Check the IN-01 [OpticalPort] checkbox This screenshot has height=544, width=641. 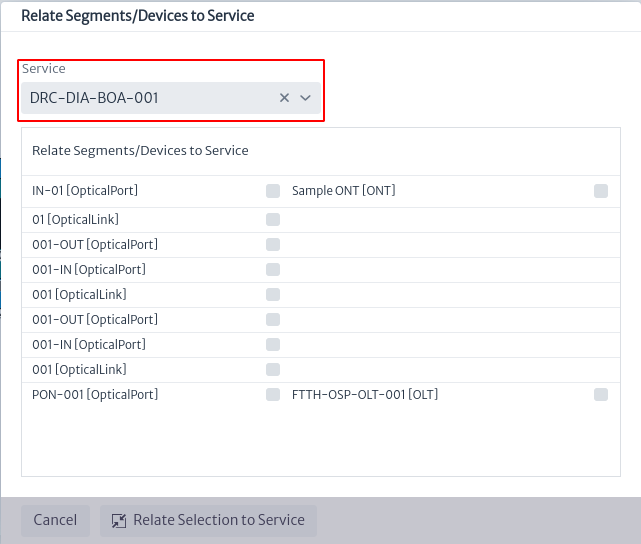[x=273, y=191]
